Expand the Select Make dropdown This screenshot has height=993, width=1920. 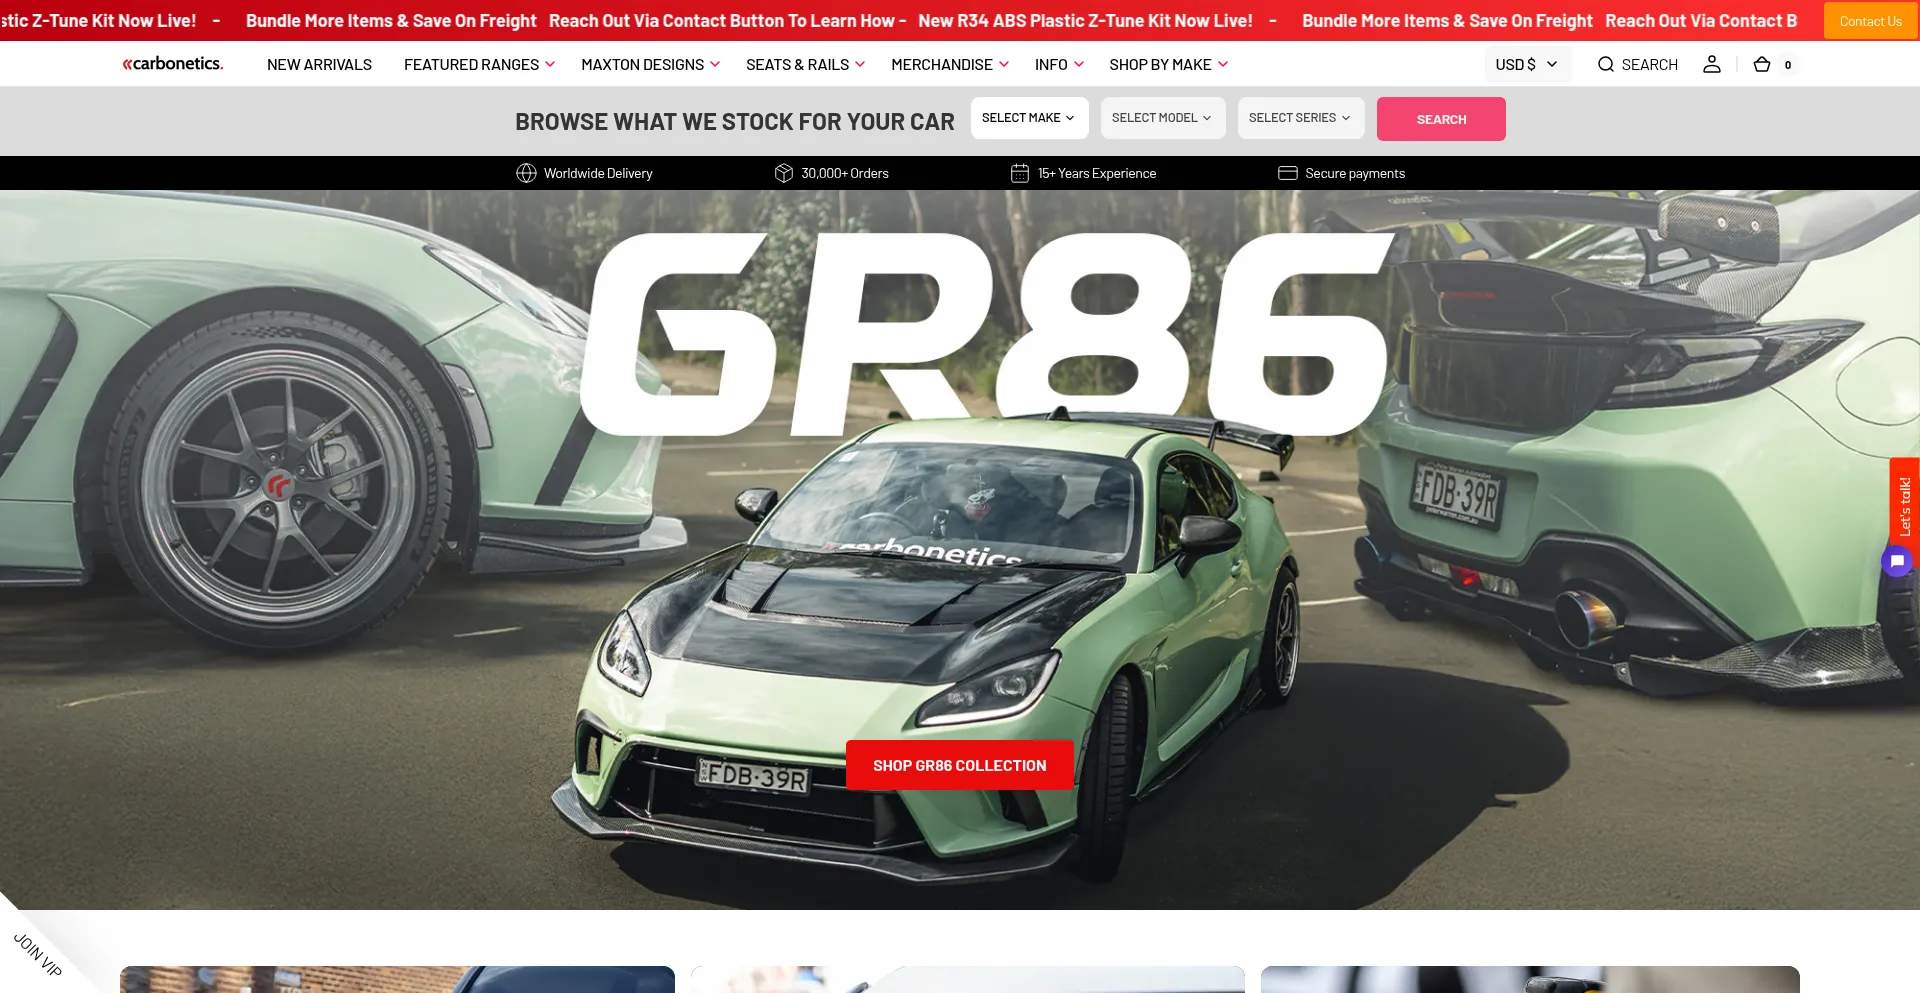point(1028,118)
